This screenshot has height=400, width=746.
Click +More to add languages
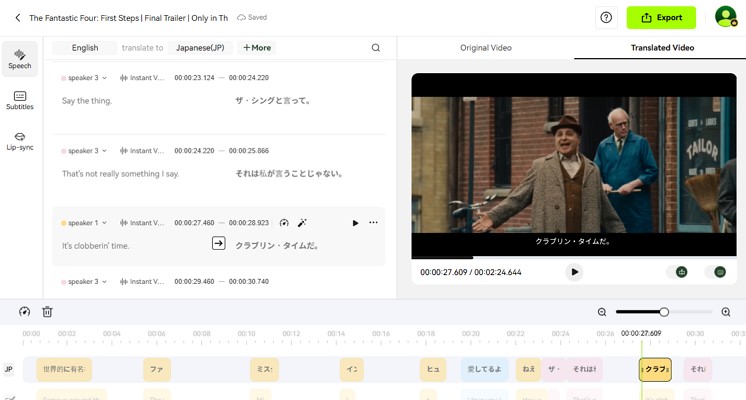point(257,48)
